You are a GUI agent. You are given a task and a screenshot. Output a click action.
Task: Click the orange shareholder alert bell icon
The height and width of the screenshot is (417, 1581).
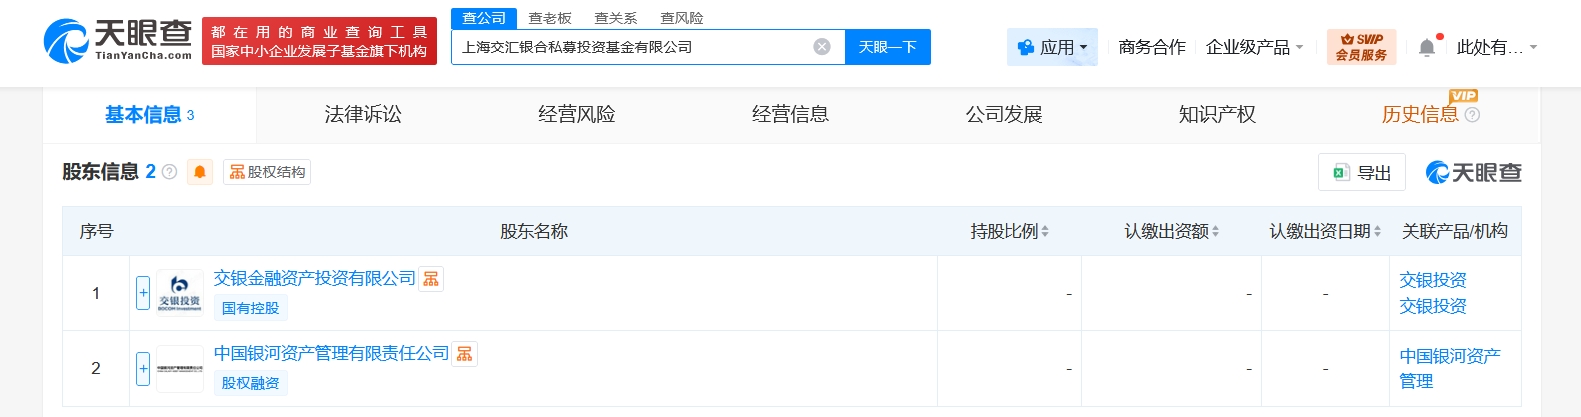(200, 172)
